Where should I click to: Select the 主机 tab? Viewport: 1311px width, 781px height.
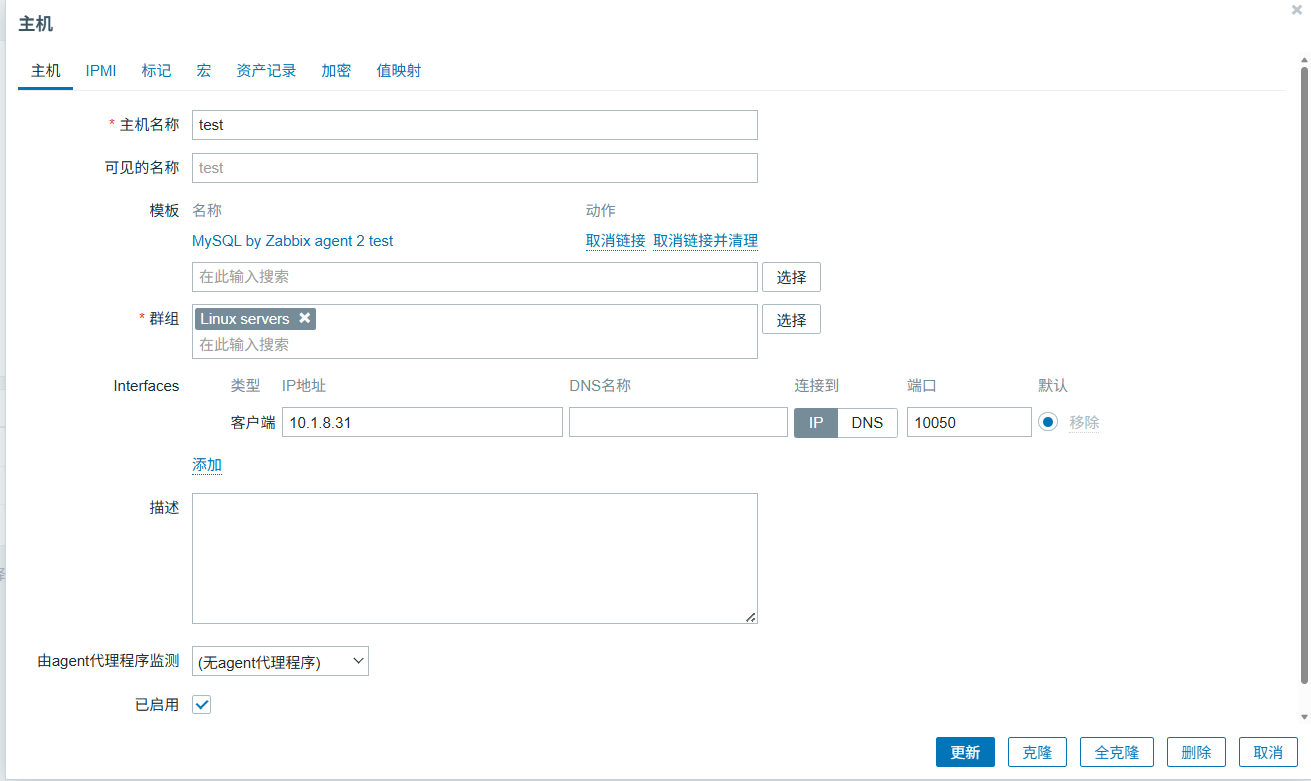point(46,71)
